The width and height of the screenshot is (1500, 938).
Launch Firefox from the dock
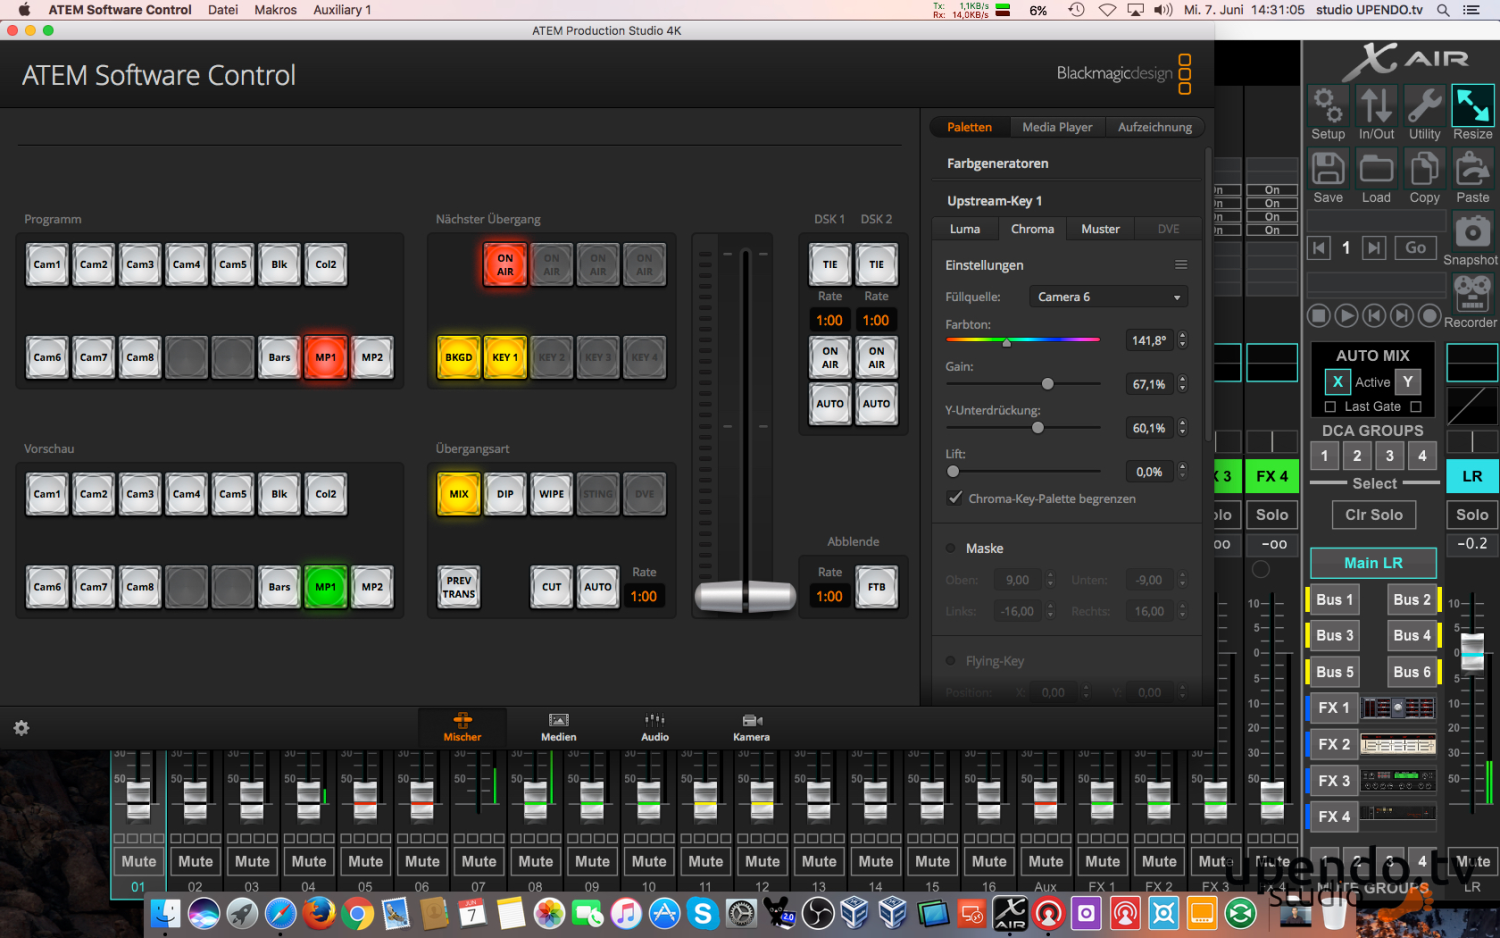click(x=318, y=913)
